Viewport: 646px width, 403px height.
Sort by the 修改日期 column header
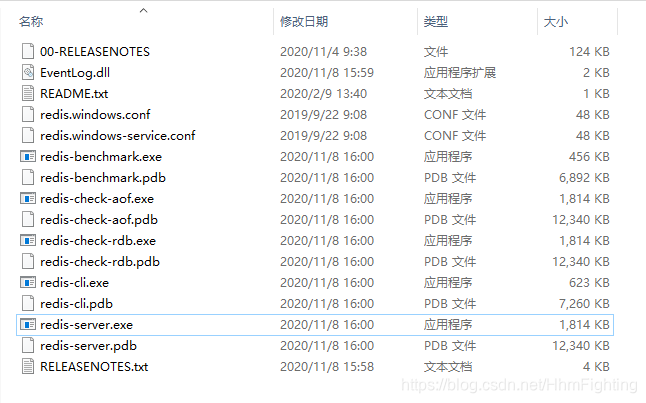point(304,21)
